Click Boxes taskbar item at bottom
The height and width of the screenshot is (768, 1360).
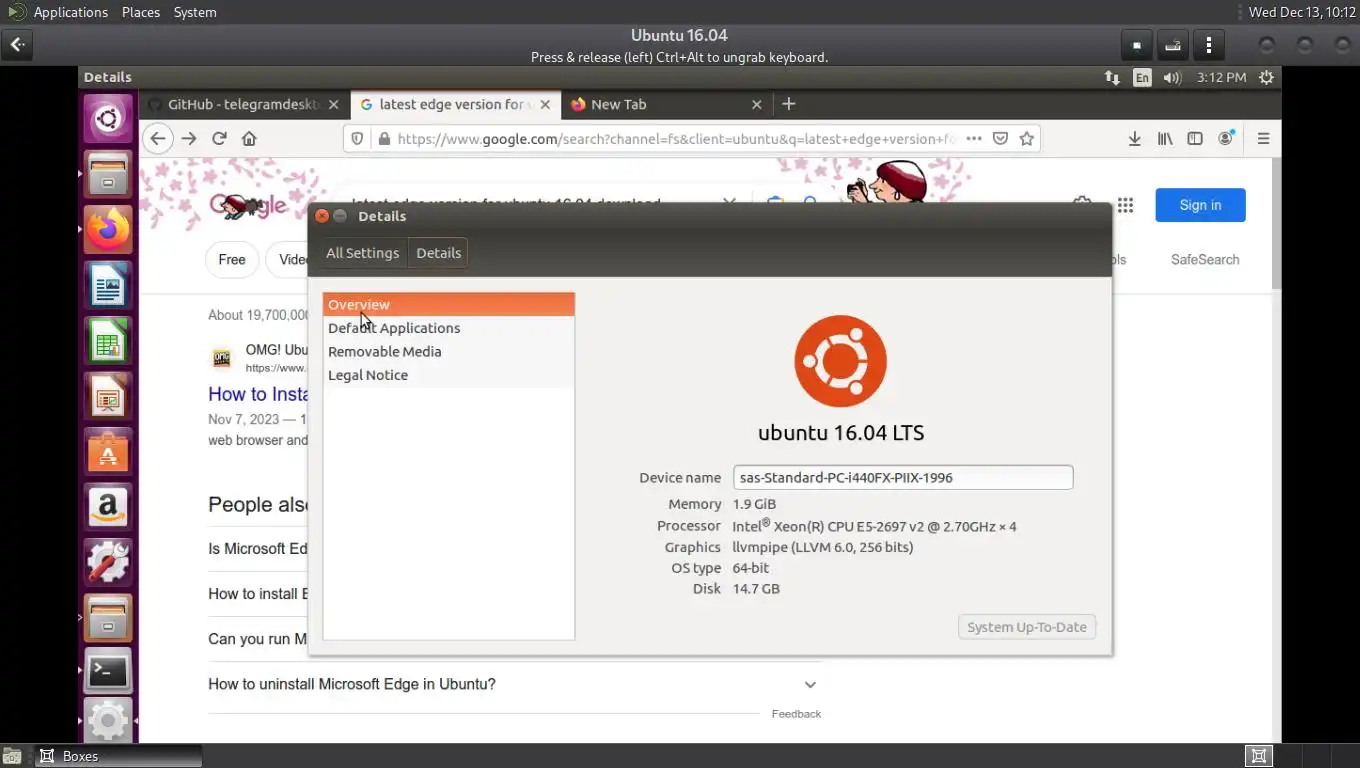(x=117, y=756)
